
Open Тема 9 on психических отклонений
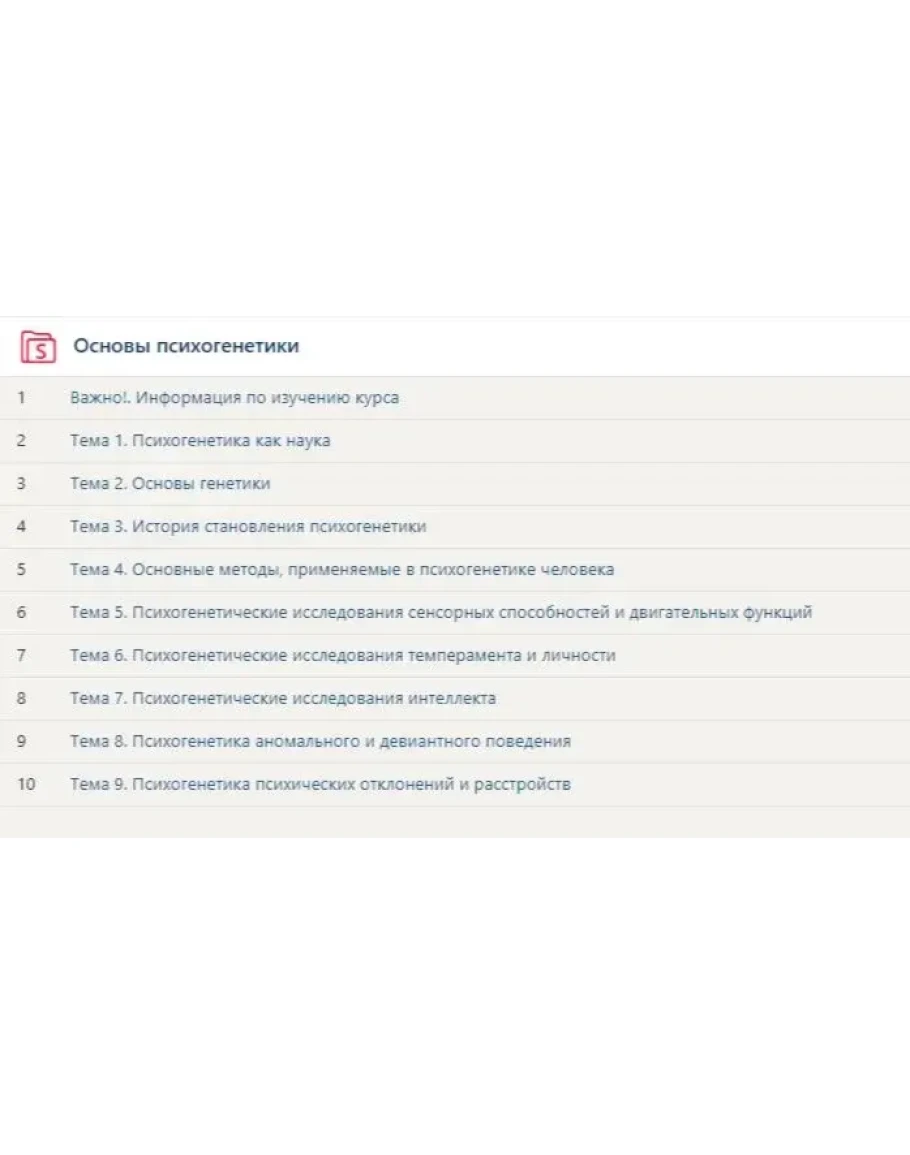321,785
